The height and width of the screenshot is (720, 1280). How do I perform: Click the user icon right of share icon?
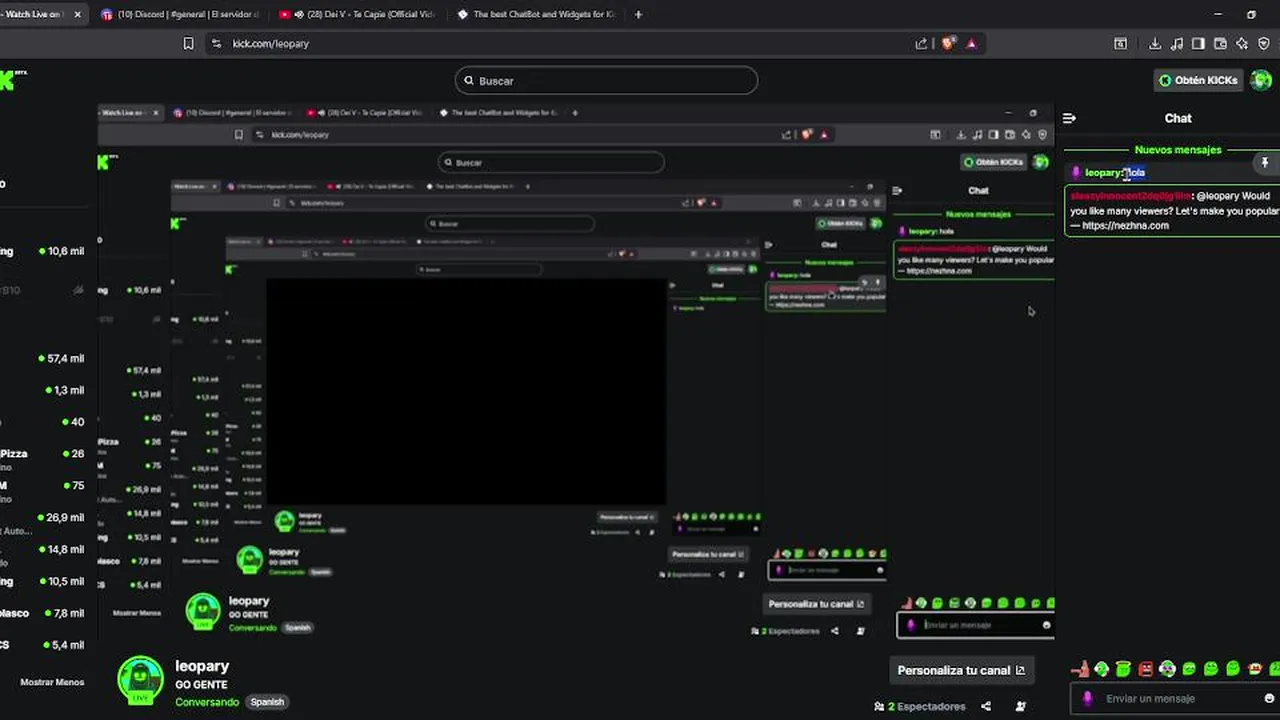click(x=1020, y=706)
